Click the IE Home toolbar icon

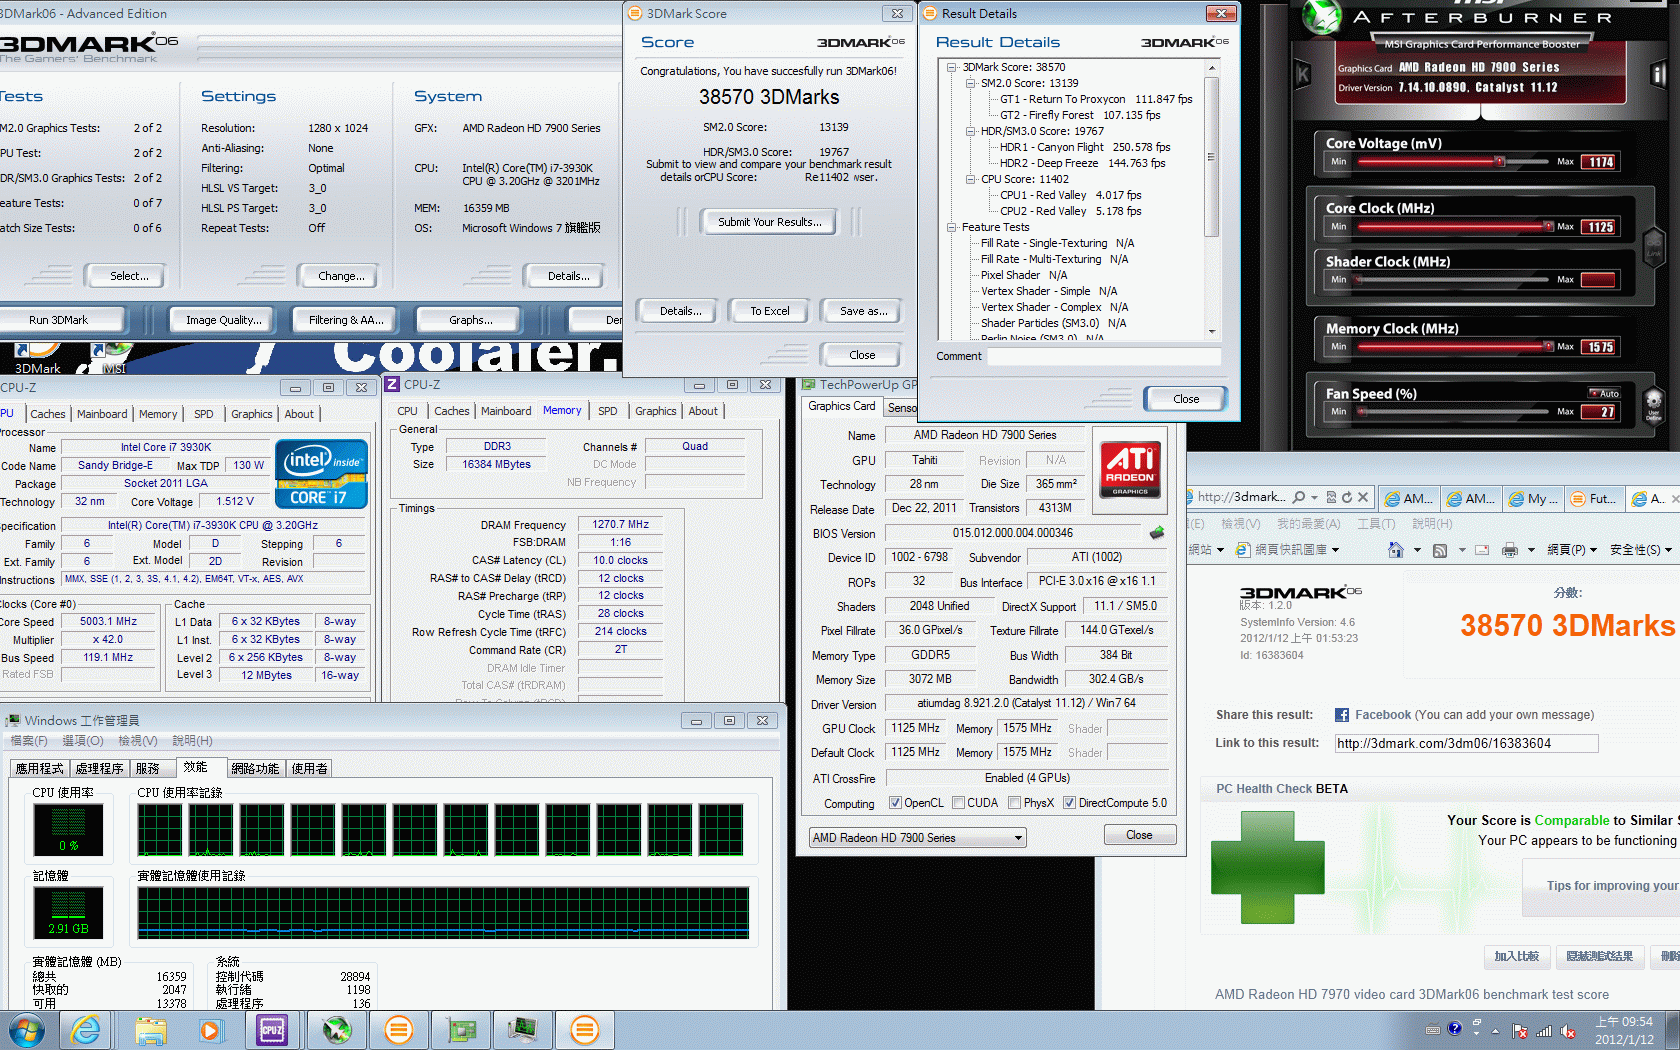pos(1396,550)
